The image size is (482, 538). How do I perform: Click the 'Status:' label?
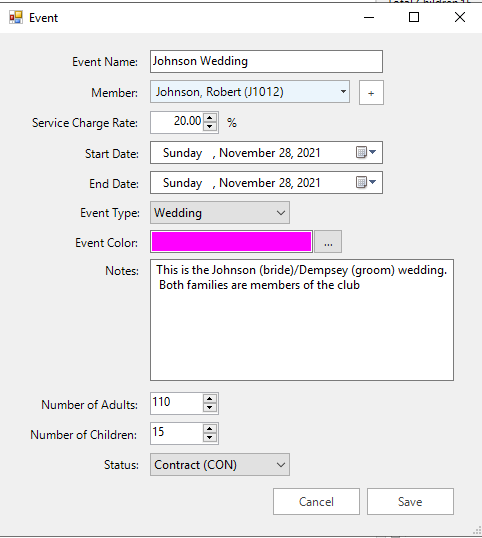coord(121,465)
